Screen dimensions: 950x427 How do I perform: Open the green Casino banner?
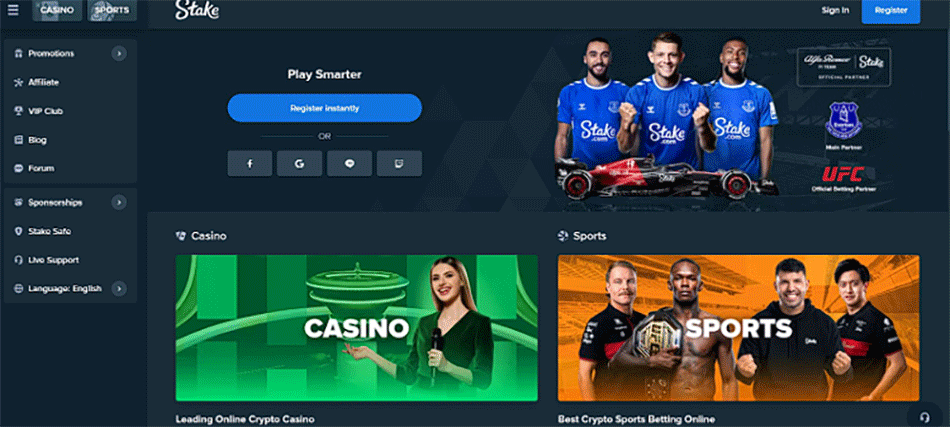pos(357,328)
